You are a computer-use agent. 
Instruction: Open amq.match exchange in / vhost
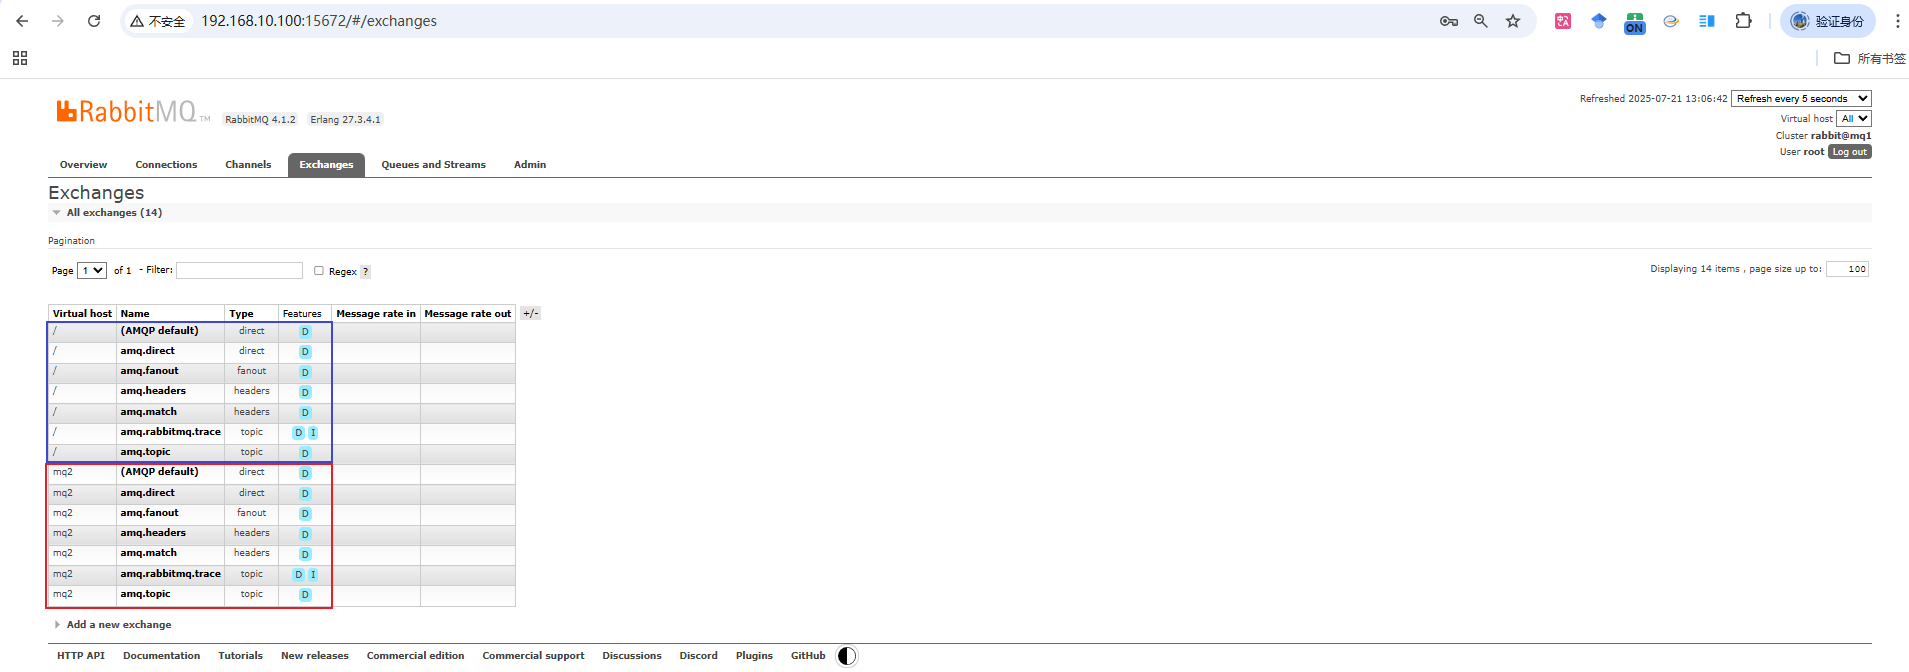(x=149, y=412)
